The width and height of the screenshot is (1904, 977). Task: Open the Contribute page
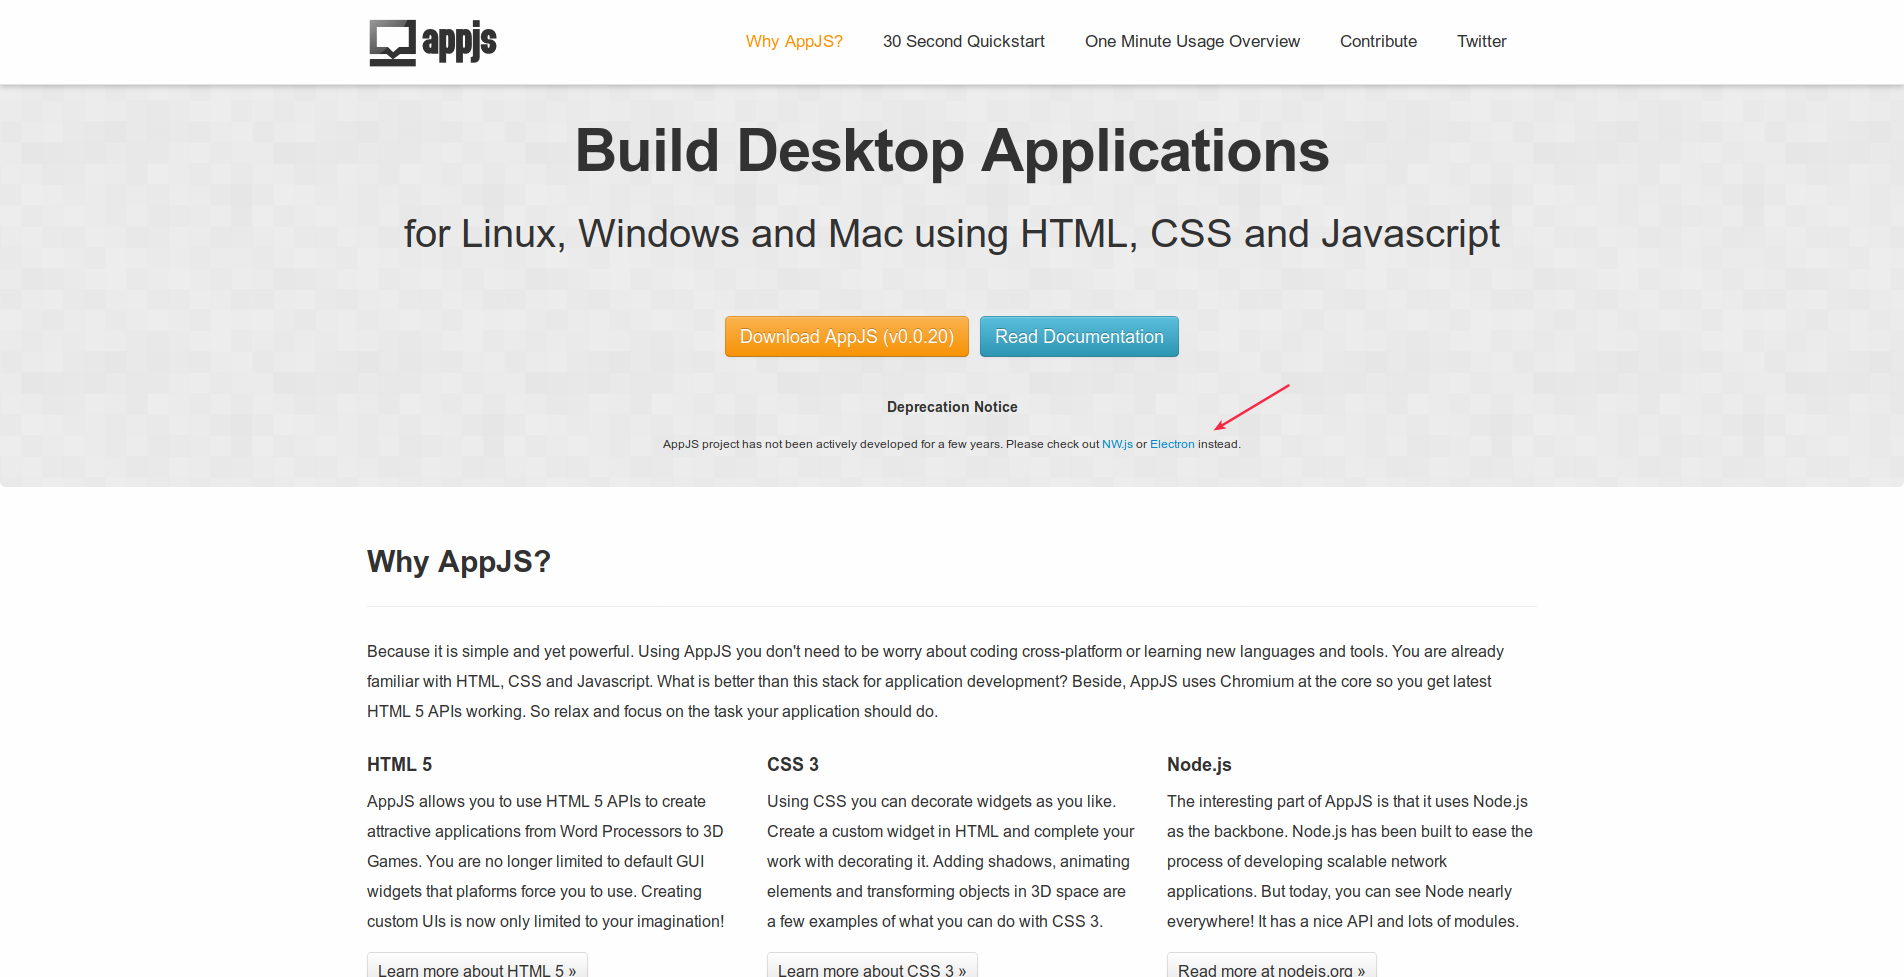pos(1378,41)
